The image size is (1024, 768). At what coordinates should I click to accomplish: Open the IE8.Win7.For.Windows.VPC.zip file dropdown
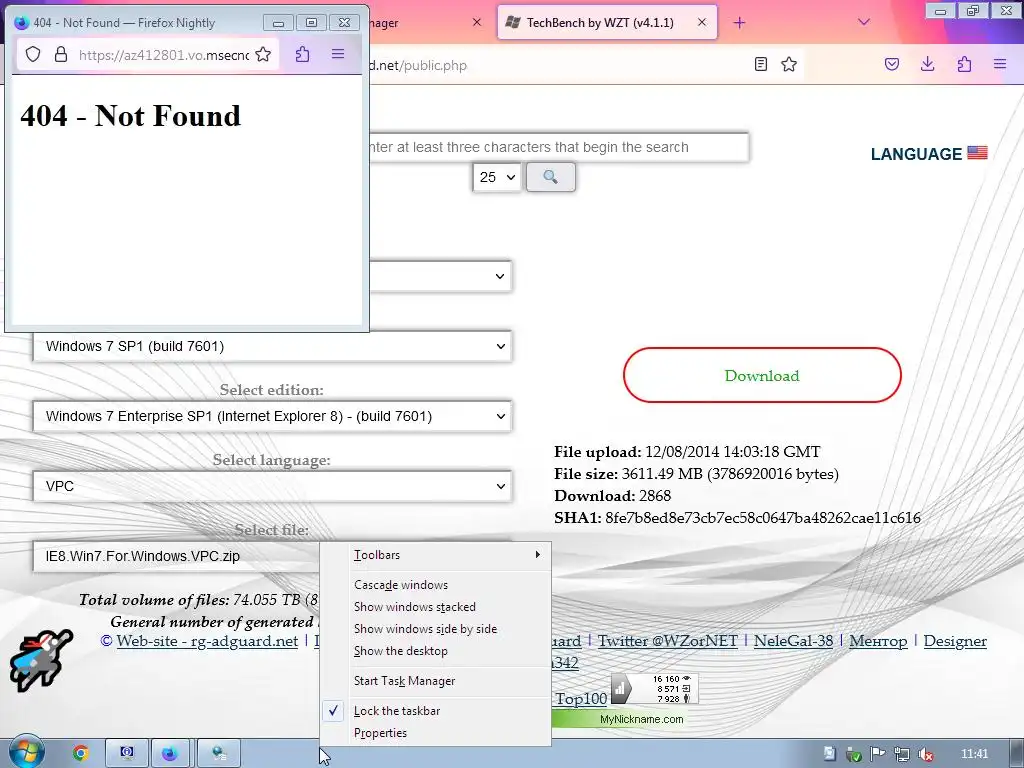pos(176,556)
